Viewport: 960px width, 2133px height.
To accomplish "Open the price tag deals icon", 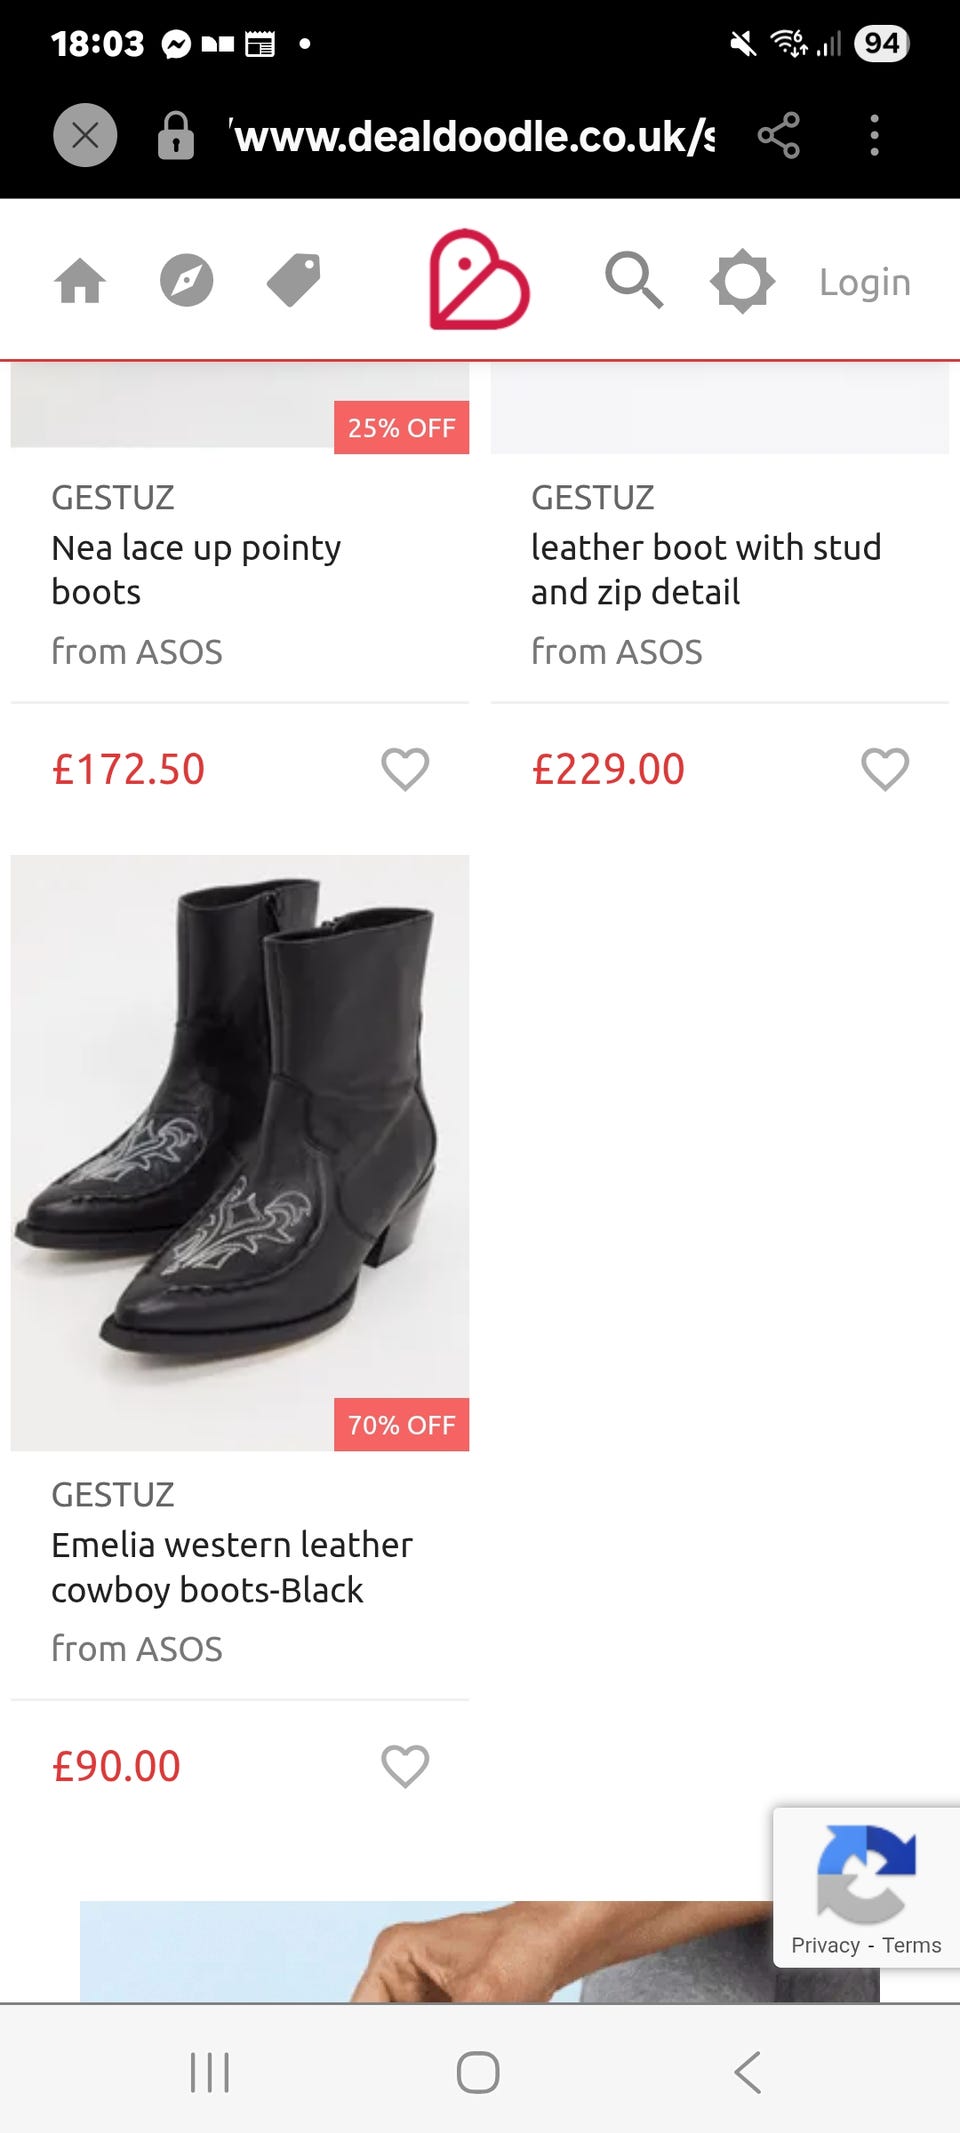I will pos(294,281).
